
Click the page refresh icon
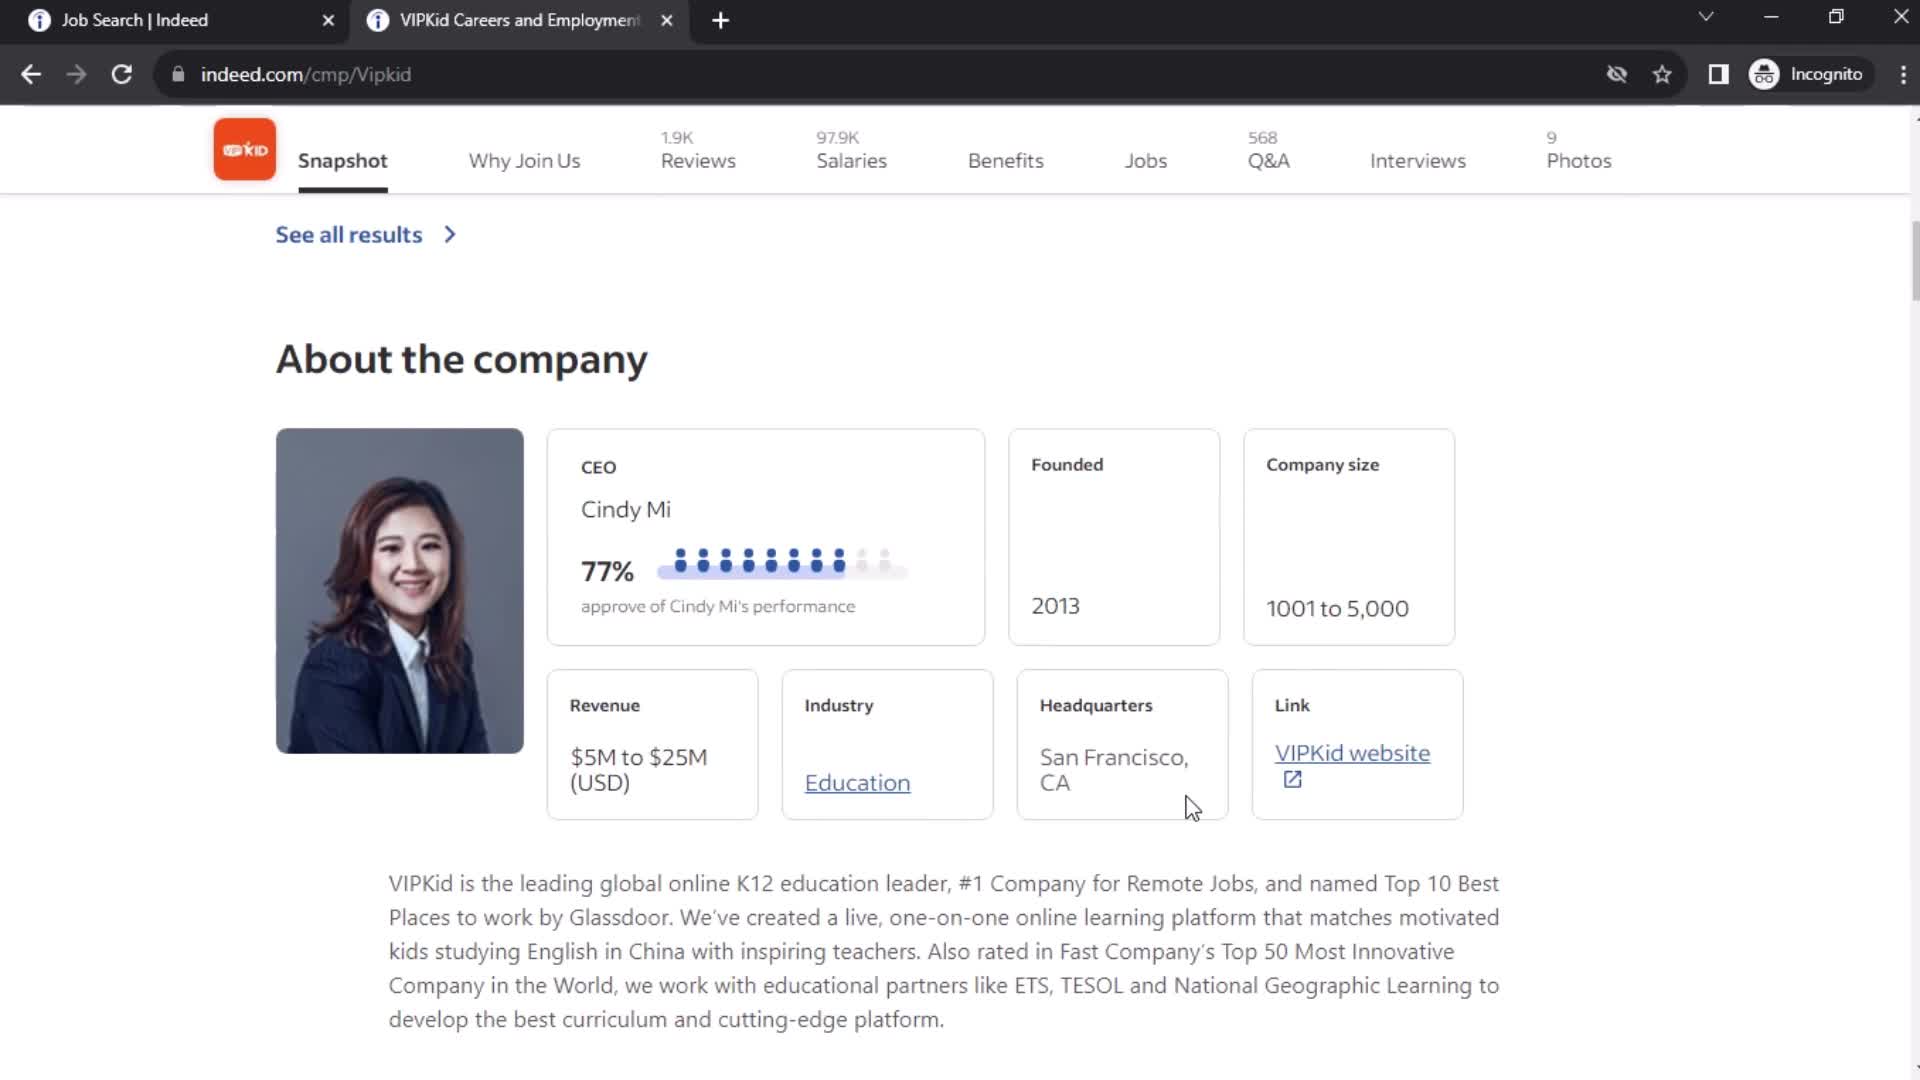pyautogui.click(x=120, y=74)
